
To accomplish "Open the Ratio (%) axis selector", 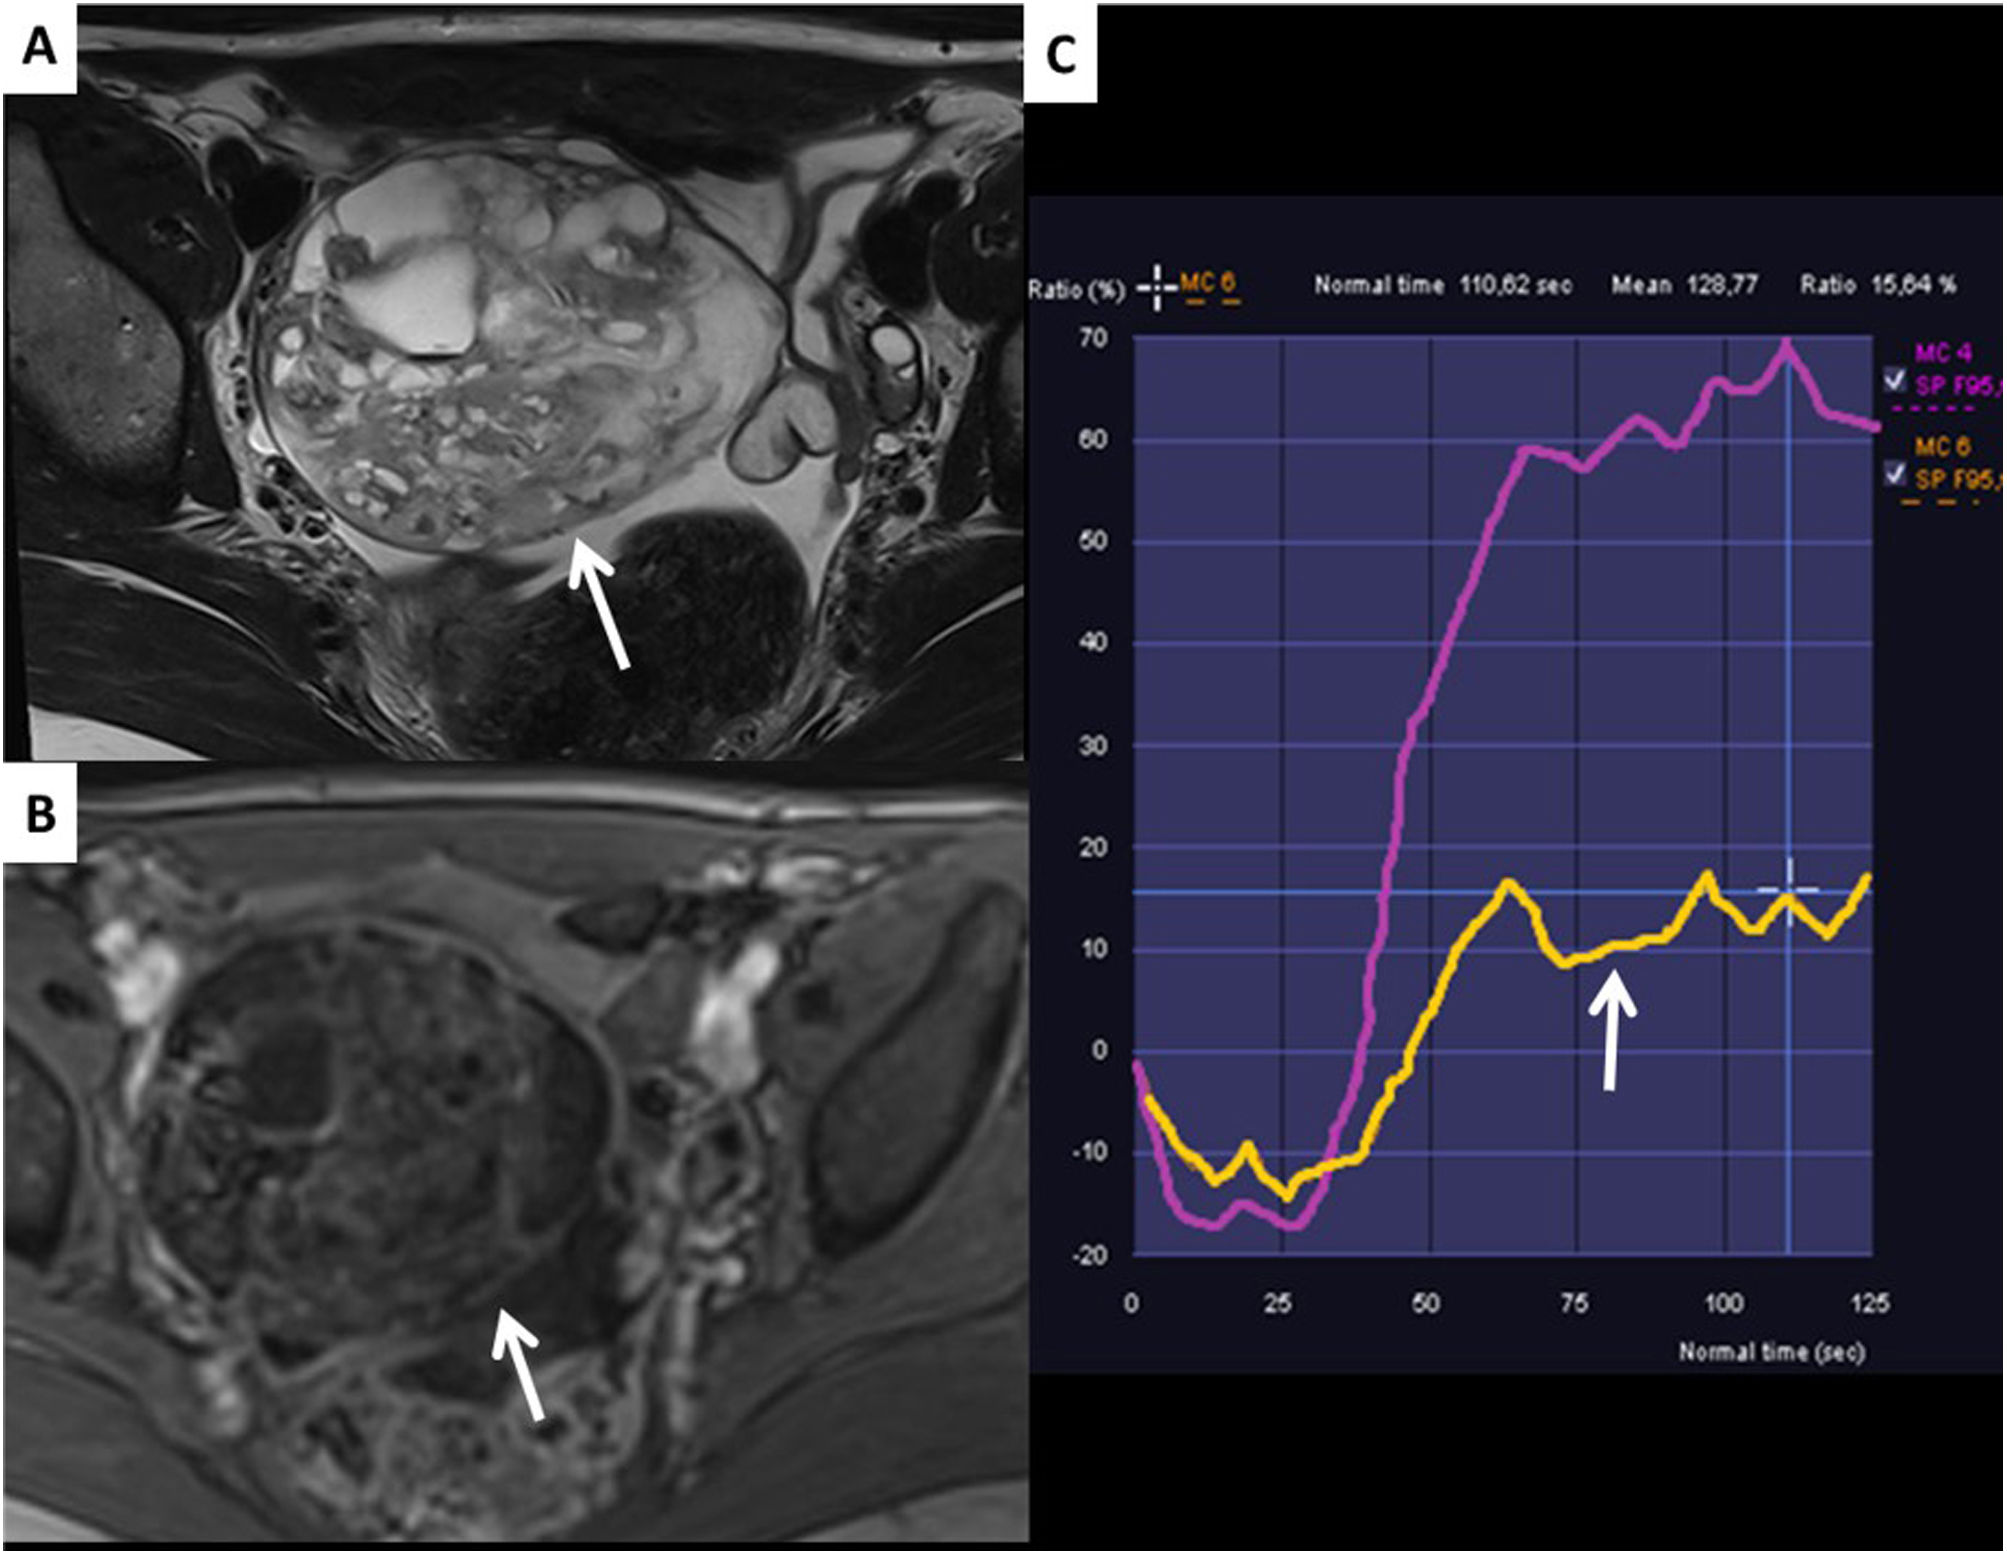I will point(1076,287).
